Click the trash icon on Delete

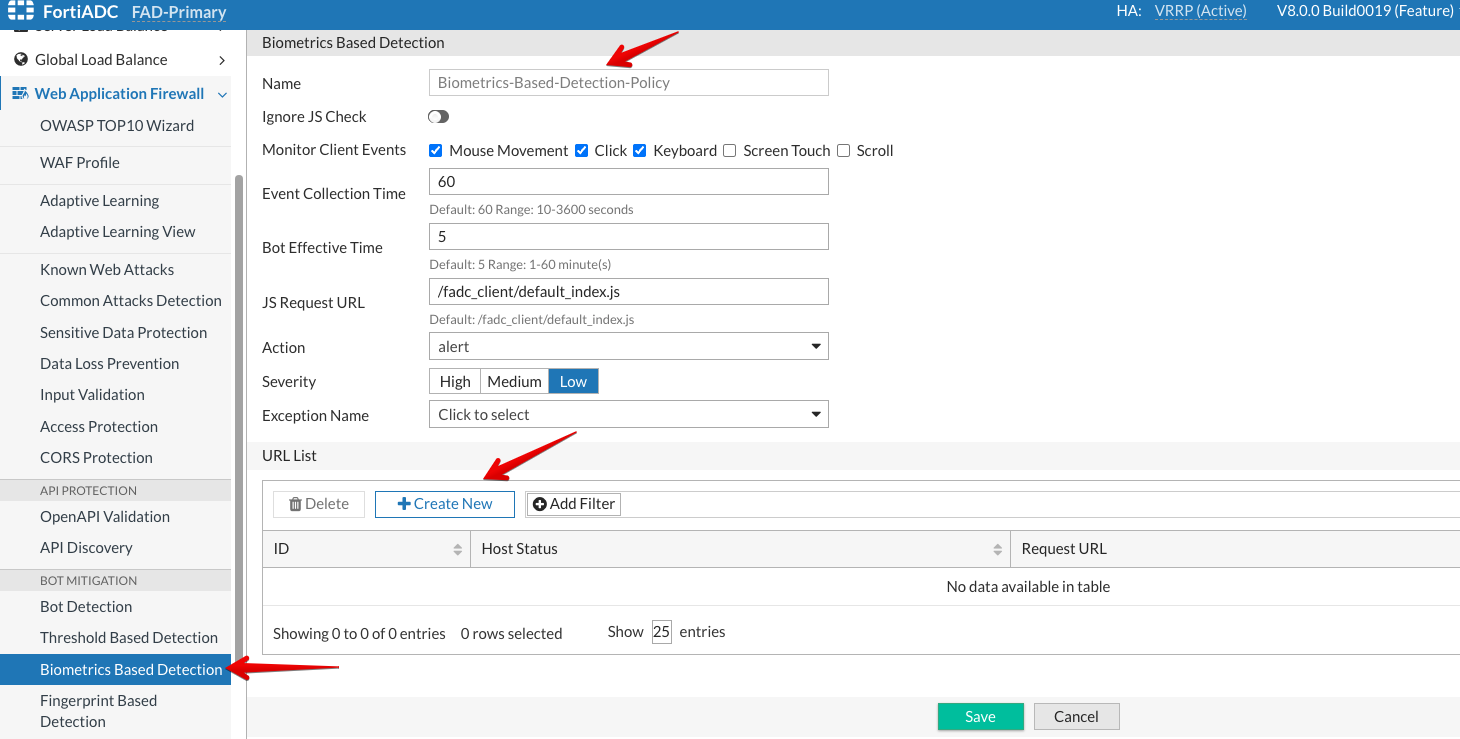[295, 504]
